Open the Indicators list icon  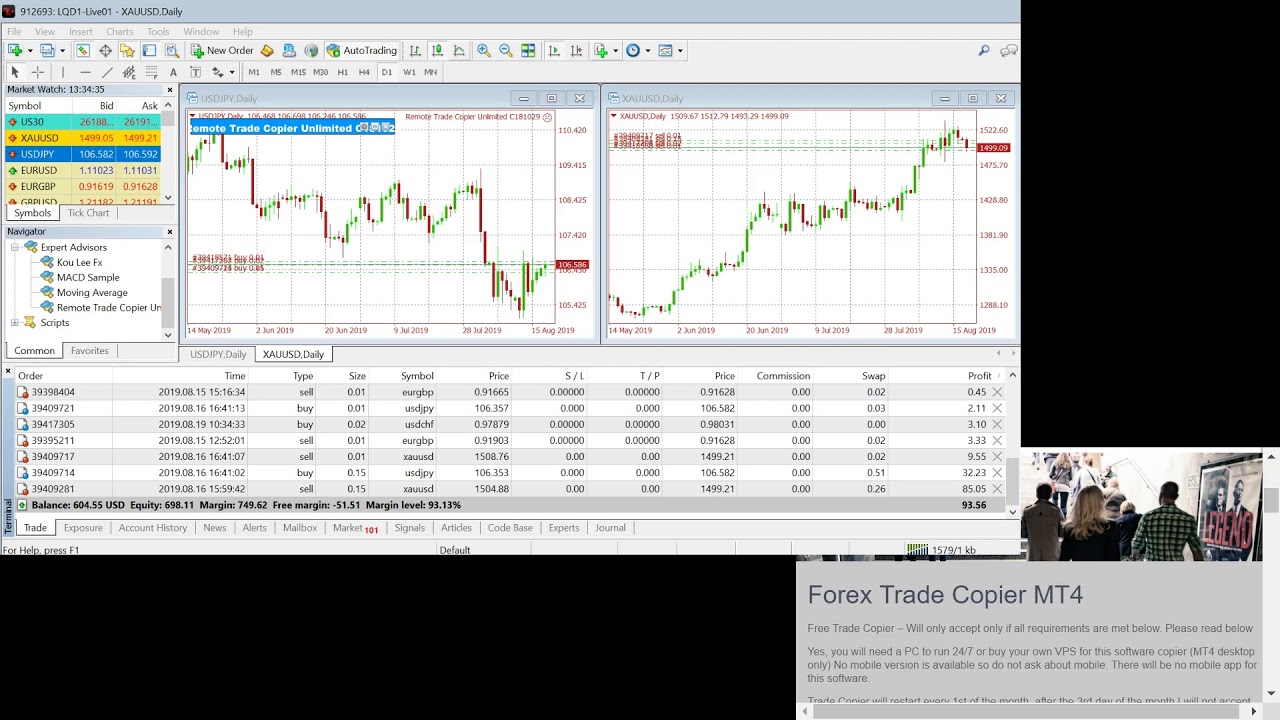[601, 50]
